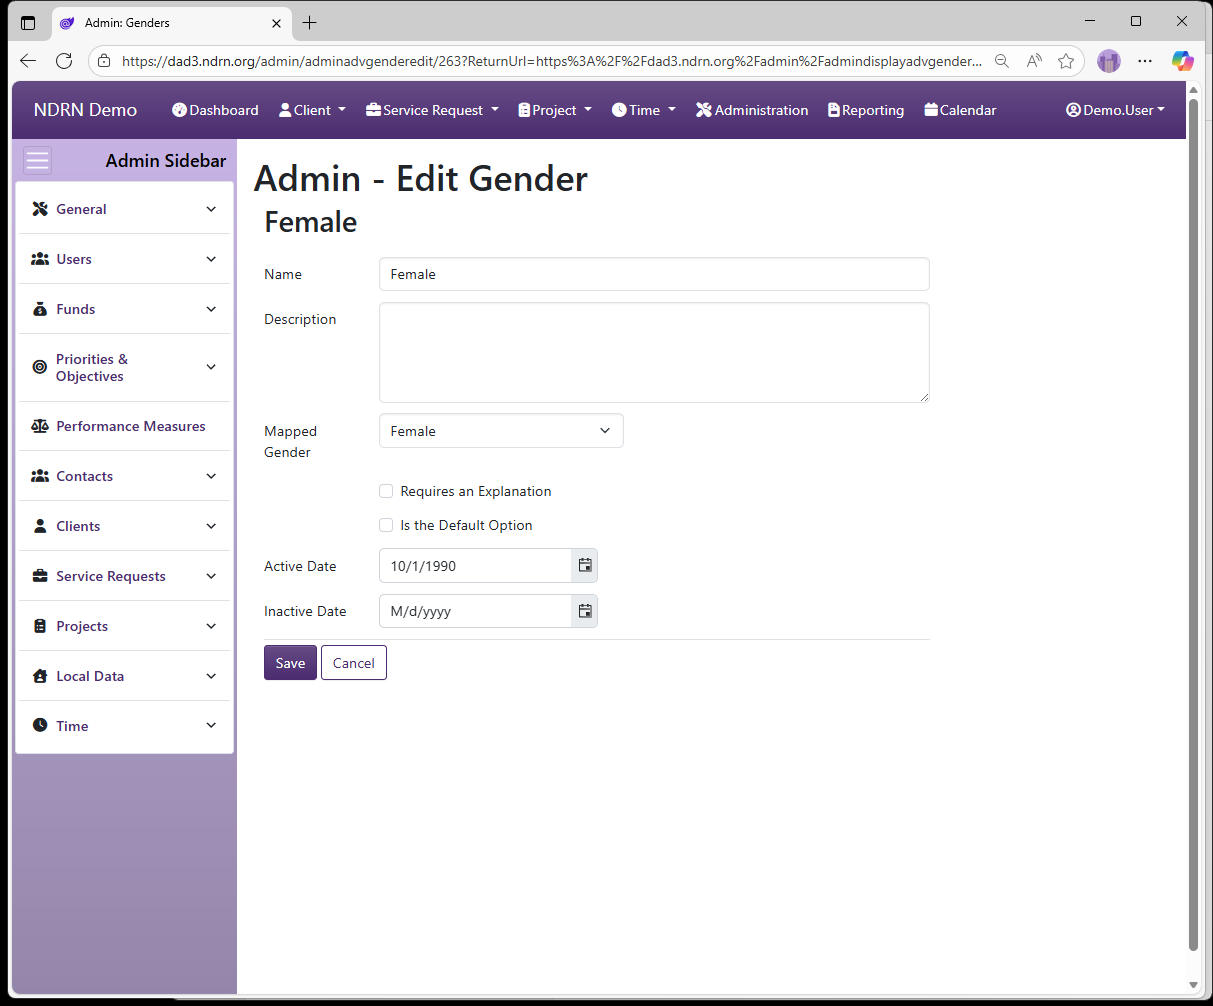This screenshot has width=1213, height=1006.
Task: Open Dashboard in top navigation
Action: click(x=215, y=110)
